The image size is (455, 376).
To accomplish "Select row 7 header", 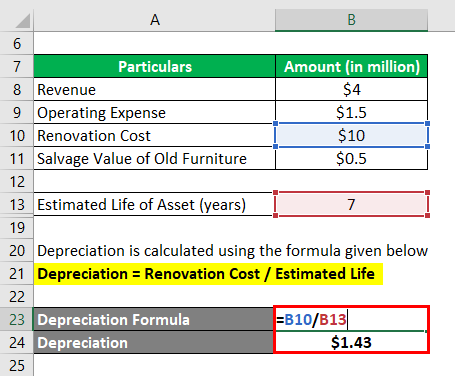I will click(x=17, y=66).
